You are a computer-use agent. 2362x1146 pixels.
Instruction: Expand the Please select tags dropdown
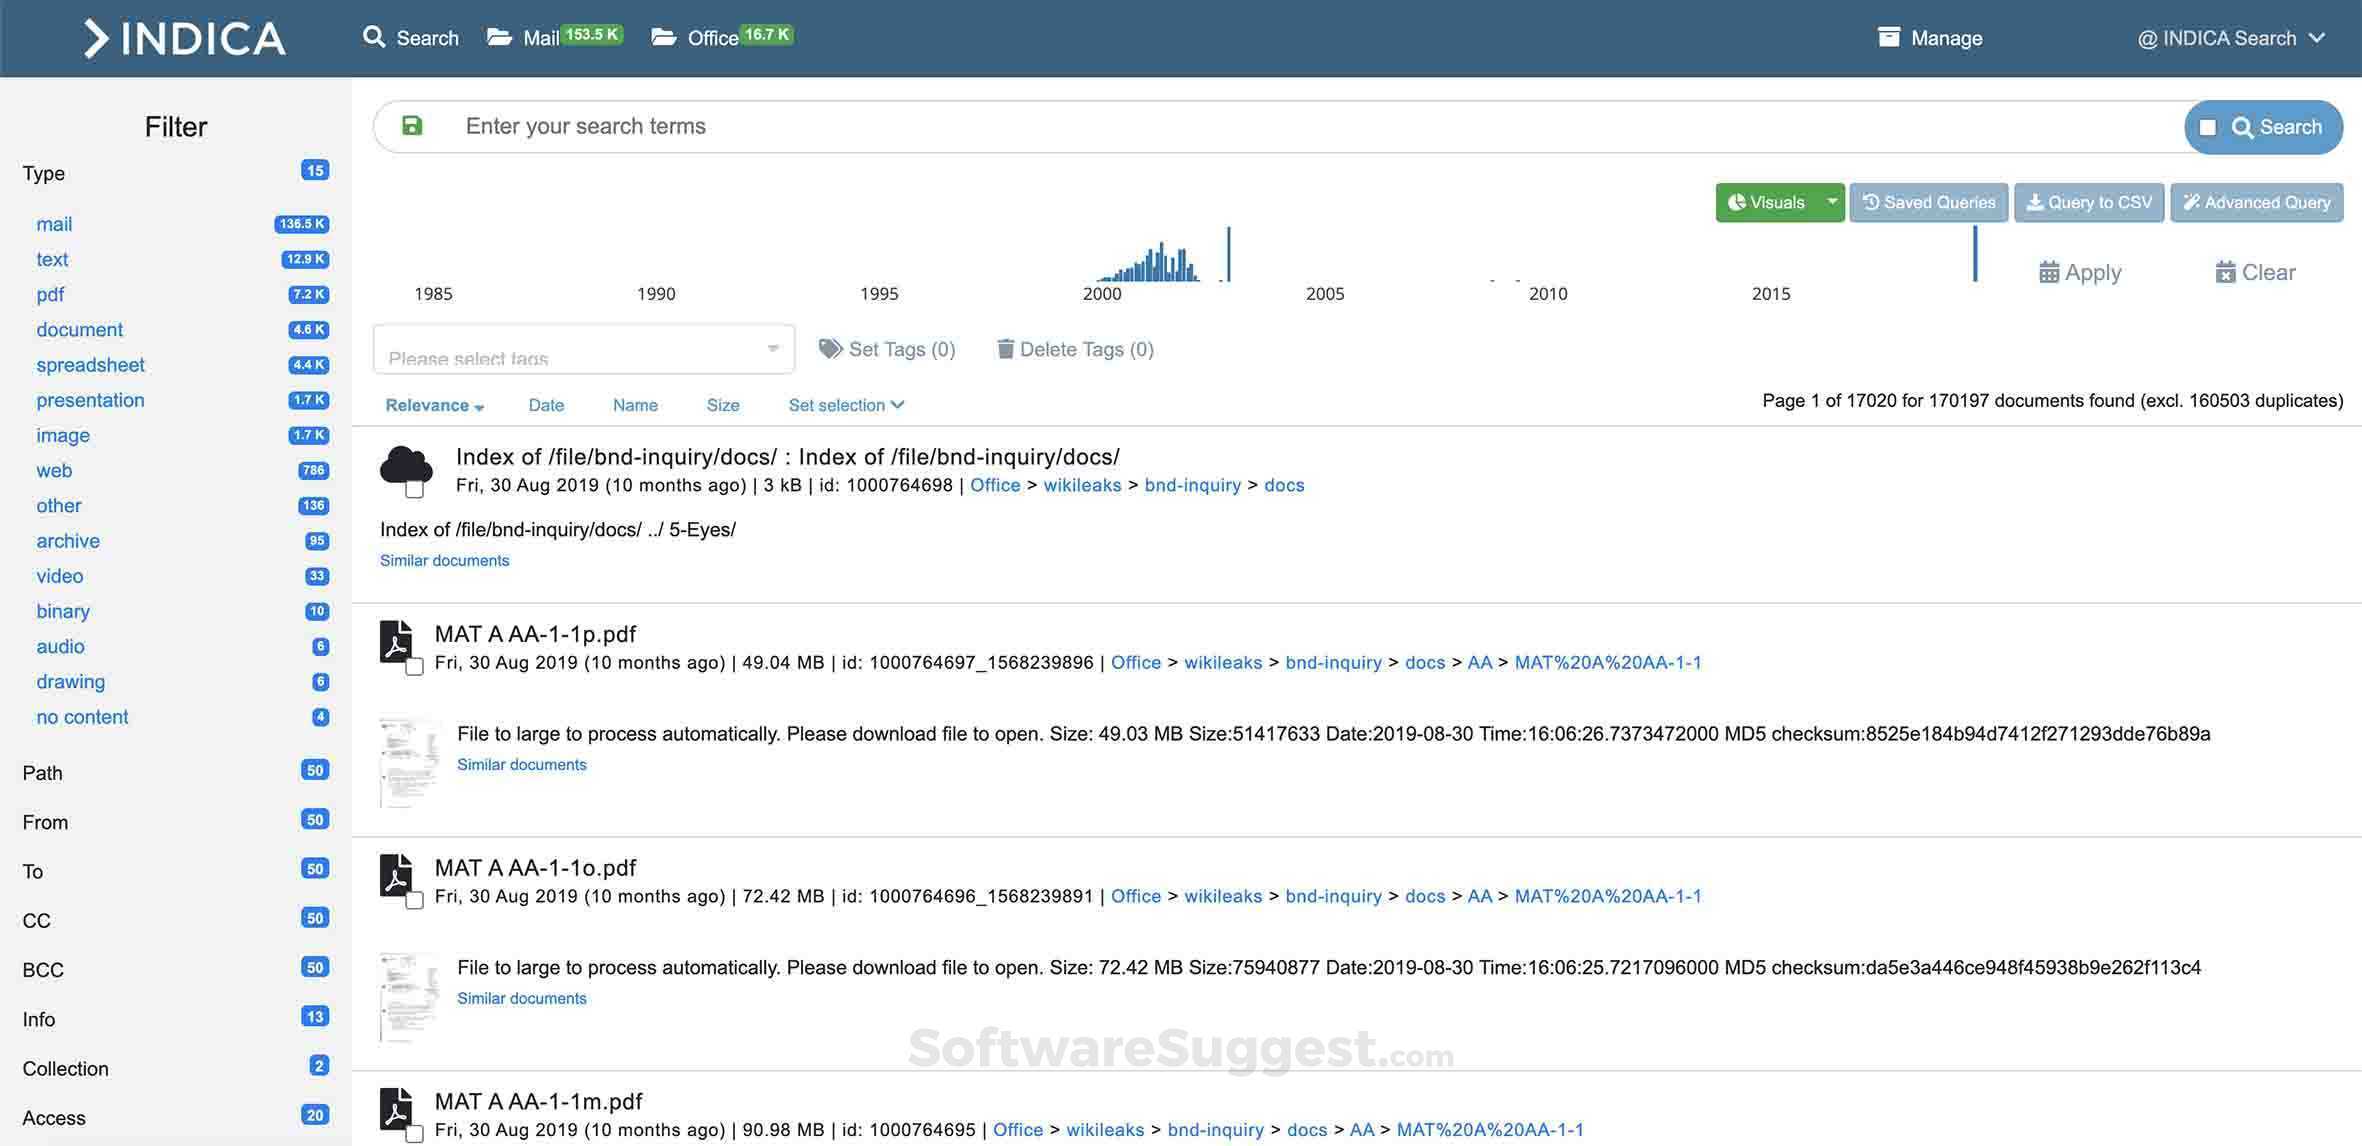(x=771, y=348)
